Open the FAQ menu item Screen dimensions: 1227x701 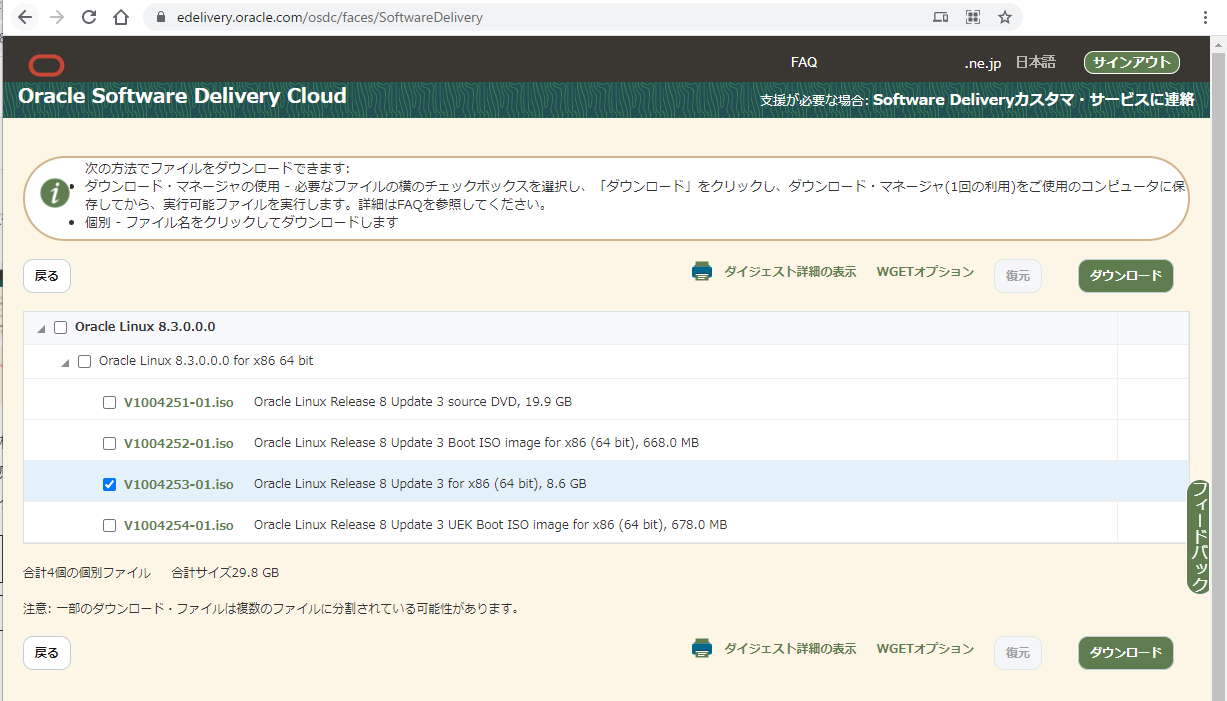pyautogui.click(x=803, y=62)
